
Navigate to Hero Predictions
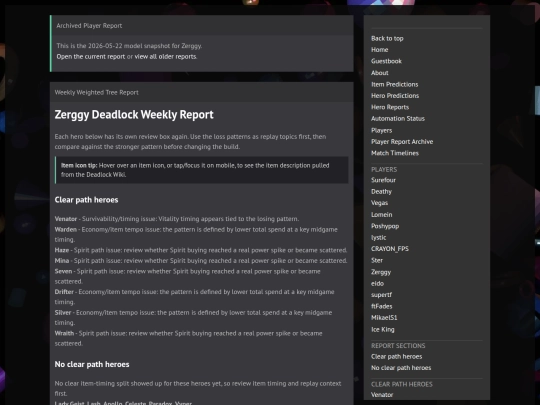(x=395, y=96)
